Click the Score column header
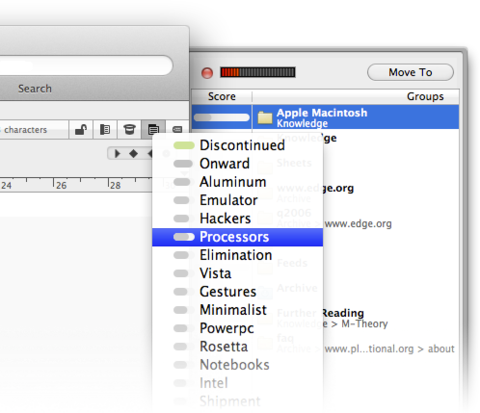The width and height of the screenshot is (480, 413). click(x=222, y=97)
